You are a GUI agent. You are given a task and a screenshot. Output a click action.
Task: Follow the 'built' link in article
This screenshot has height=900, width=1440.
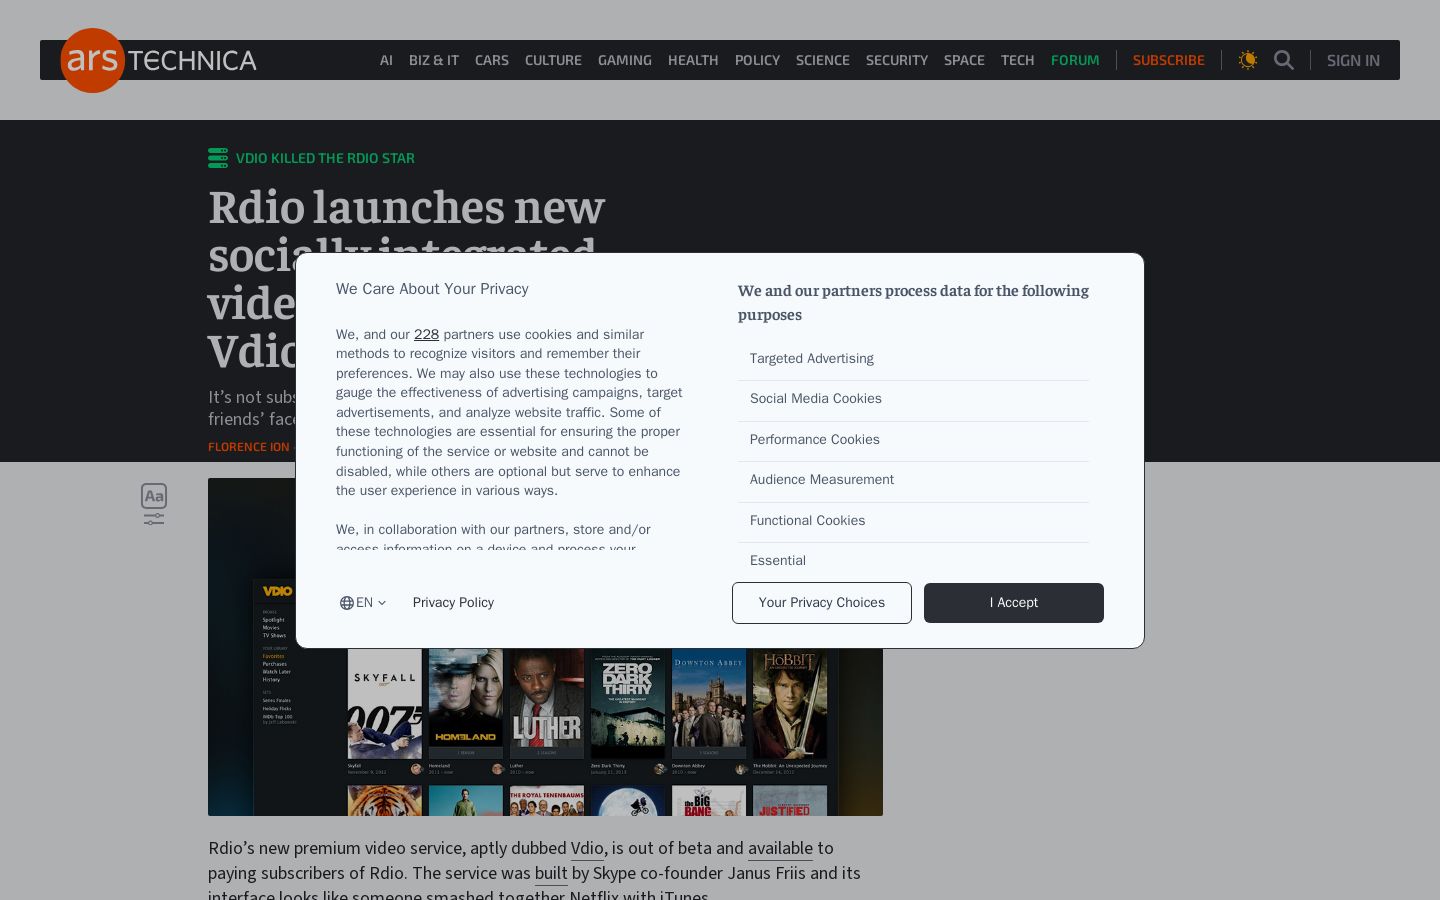coord(551,873)
